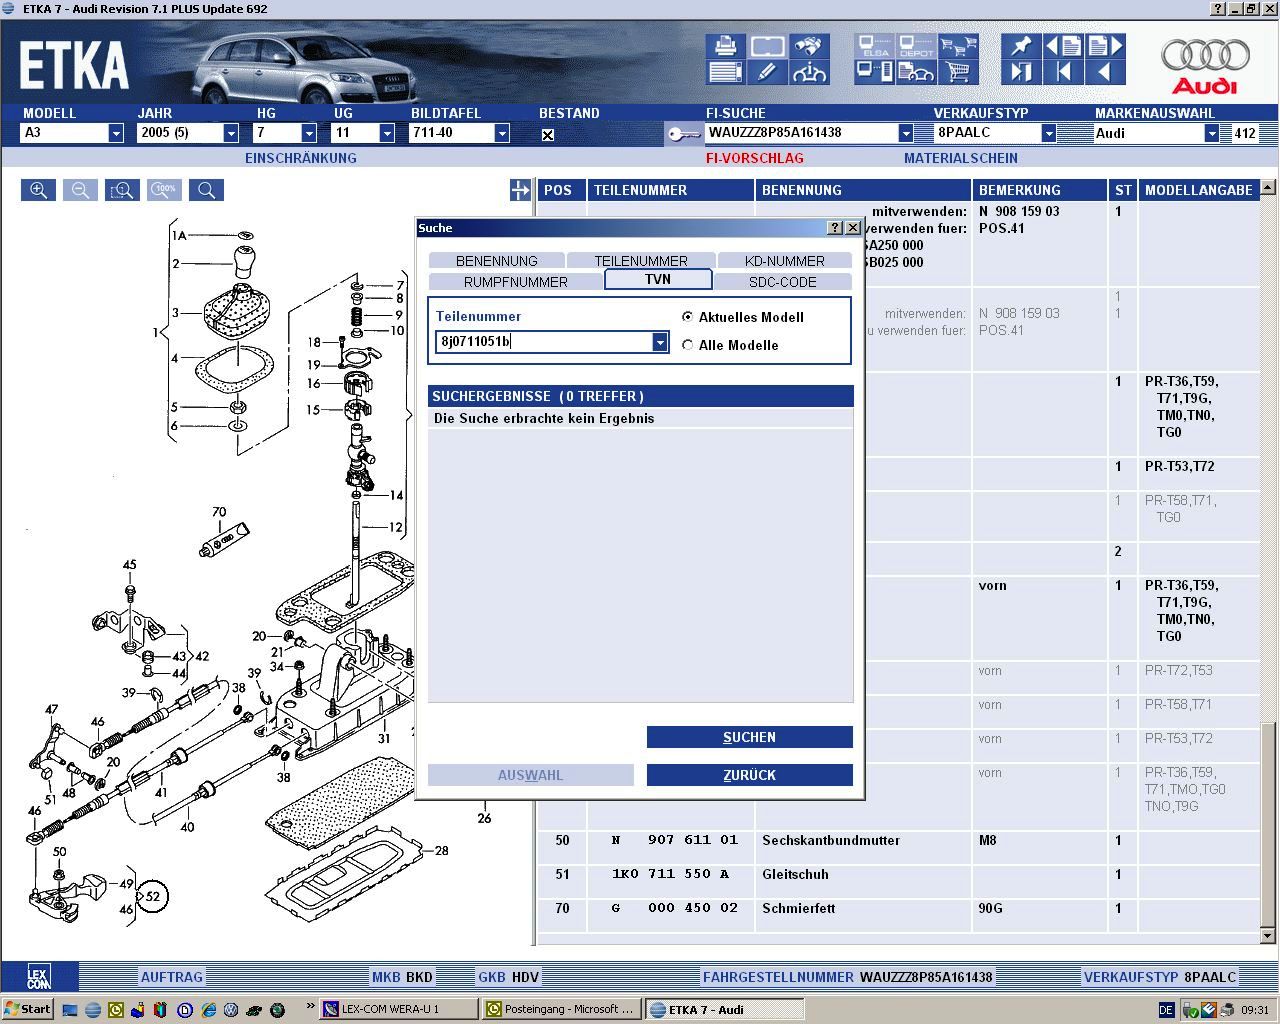Launch Internet Explorer from quick launch

pyautogui.click(x=209, y=1010)
